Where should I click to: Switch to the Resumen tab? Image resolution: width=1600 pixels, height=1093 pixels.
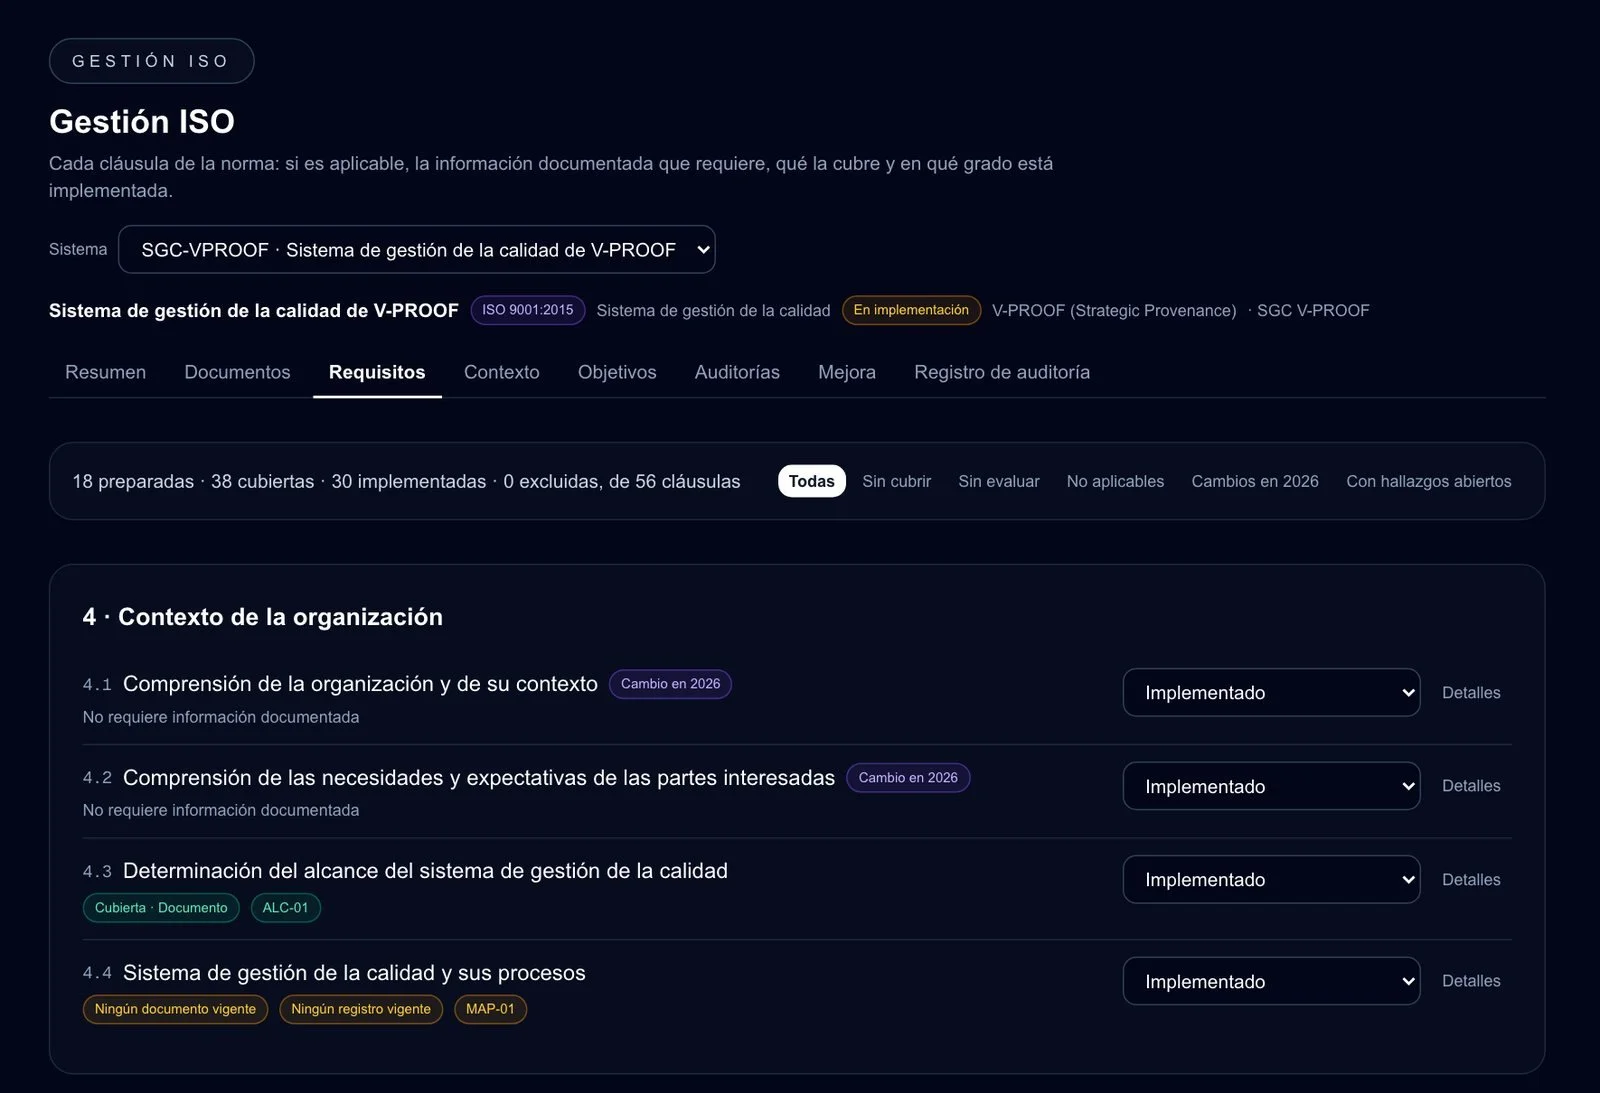click(x=105, y=372)
